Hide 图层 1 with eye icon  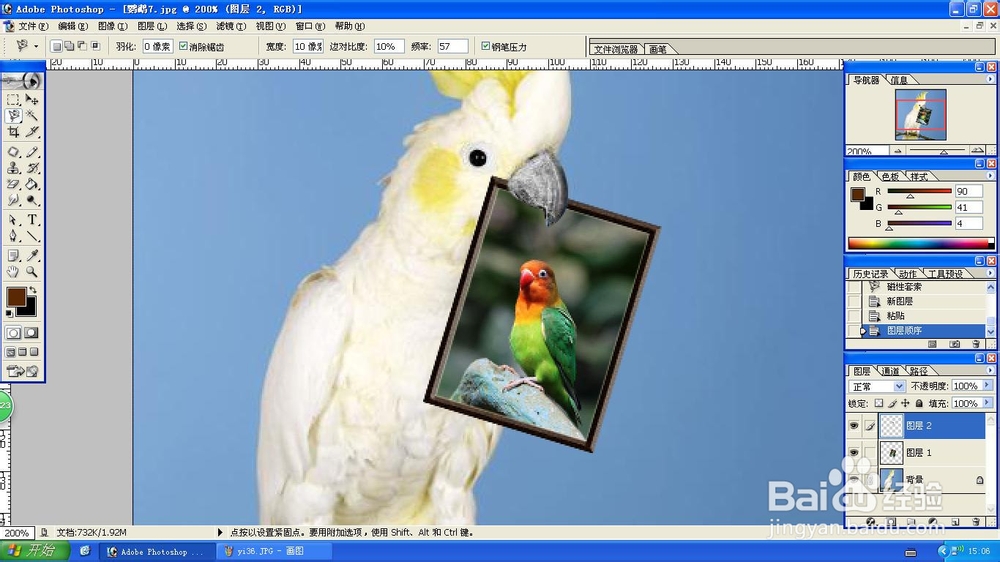pos(854,452)
